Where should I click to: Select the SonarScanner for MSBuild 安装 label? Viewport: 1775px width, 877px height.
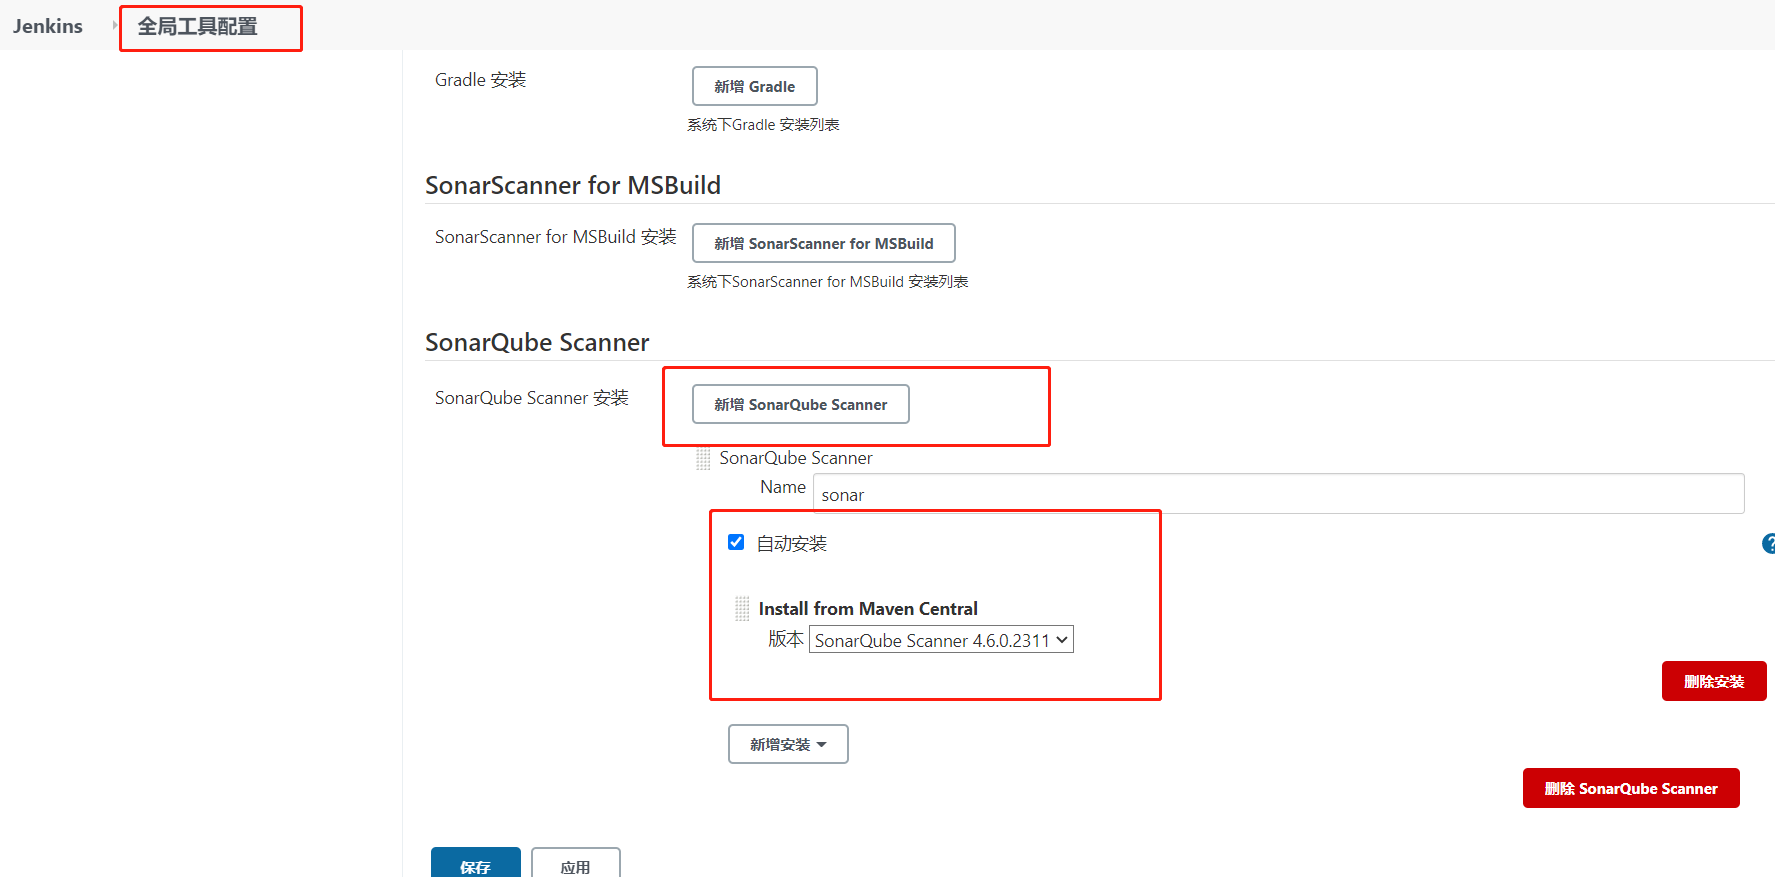(555, 237)
